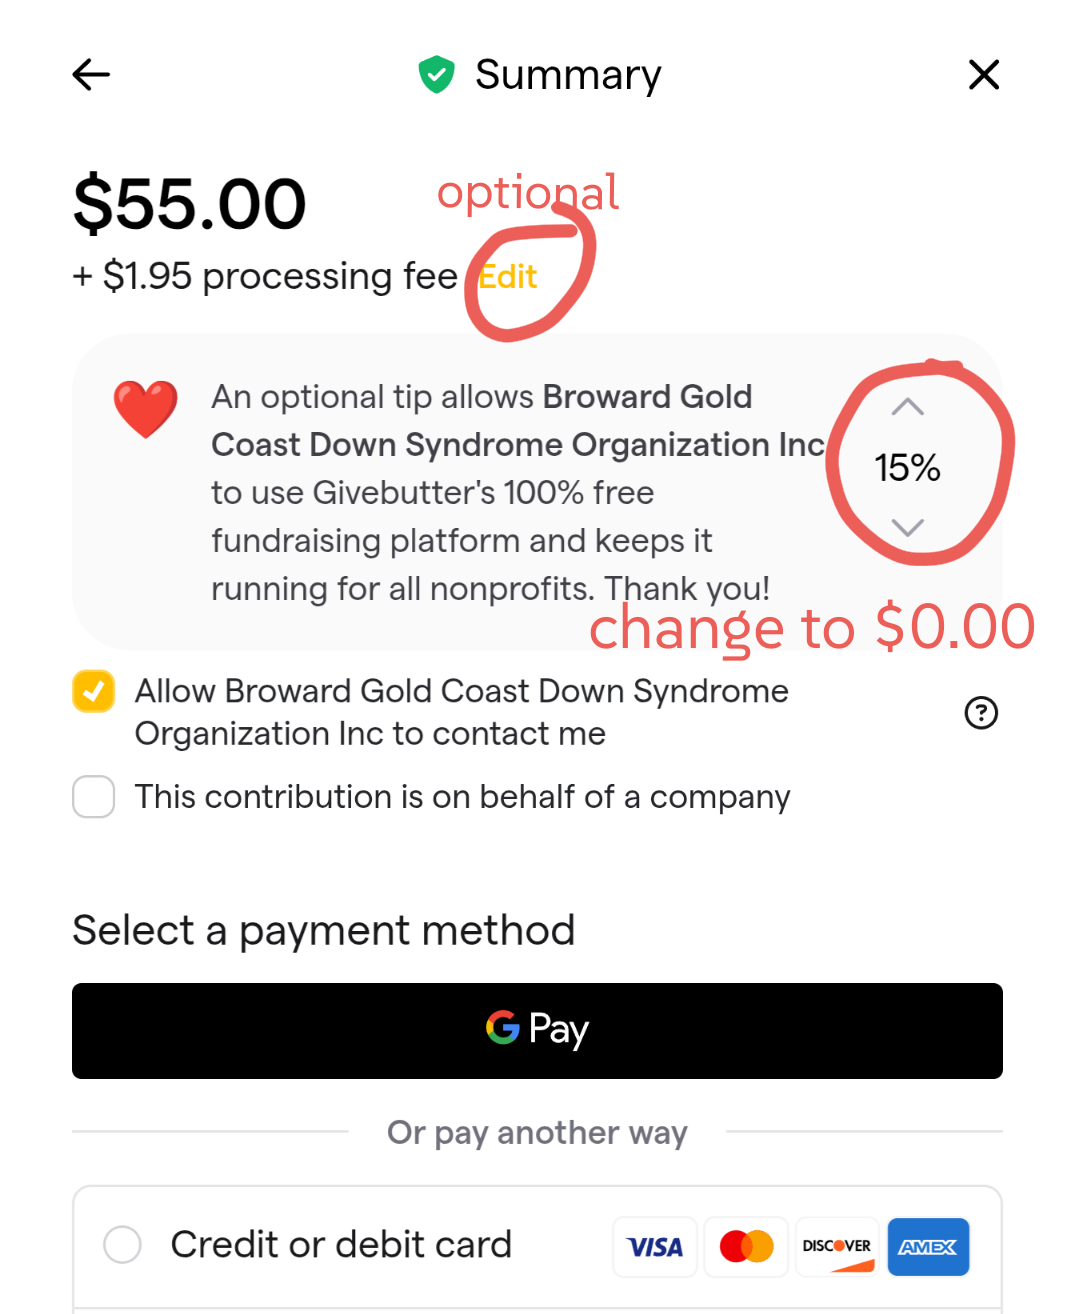This screenshot has width=1067, height=1314.
Task: Uncheck the allow contact me checkbox
Action: [x=94, y=691]
